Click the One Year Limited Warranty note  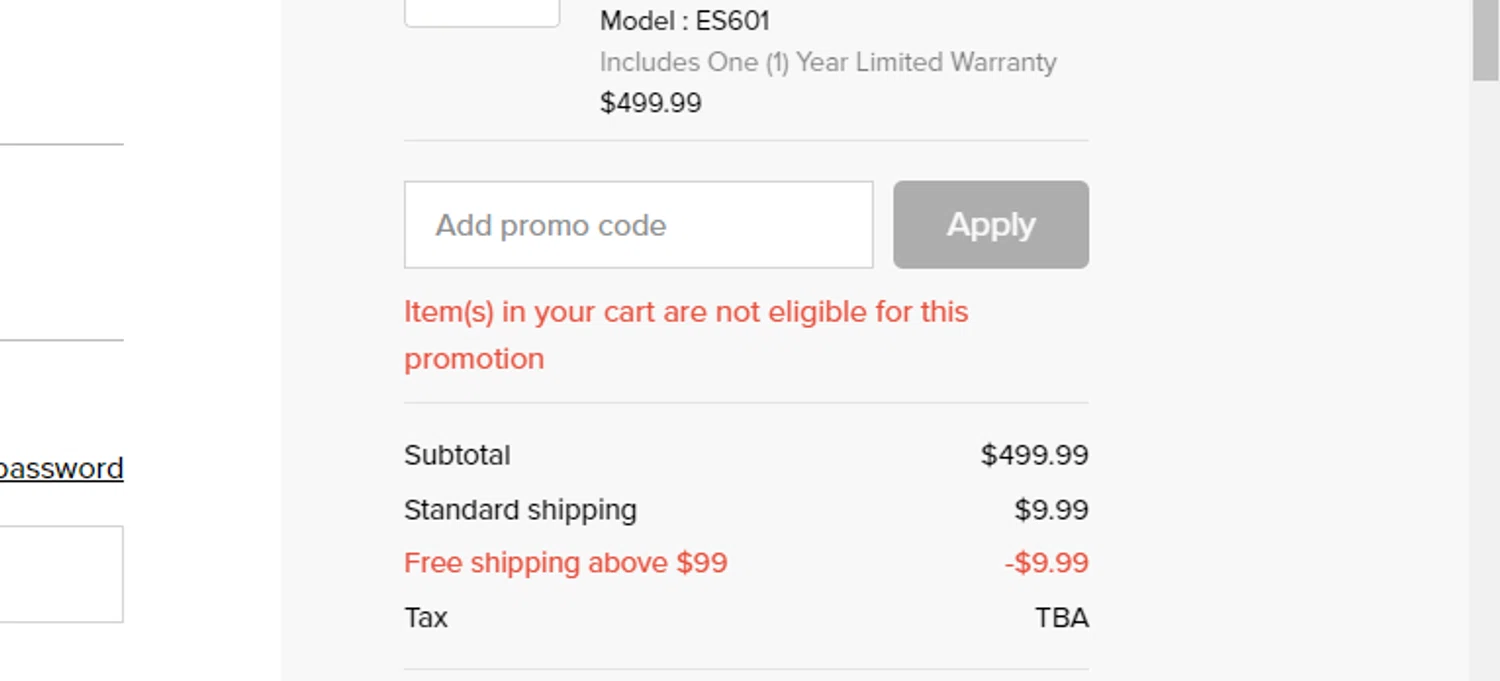coord(828,62)
